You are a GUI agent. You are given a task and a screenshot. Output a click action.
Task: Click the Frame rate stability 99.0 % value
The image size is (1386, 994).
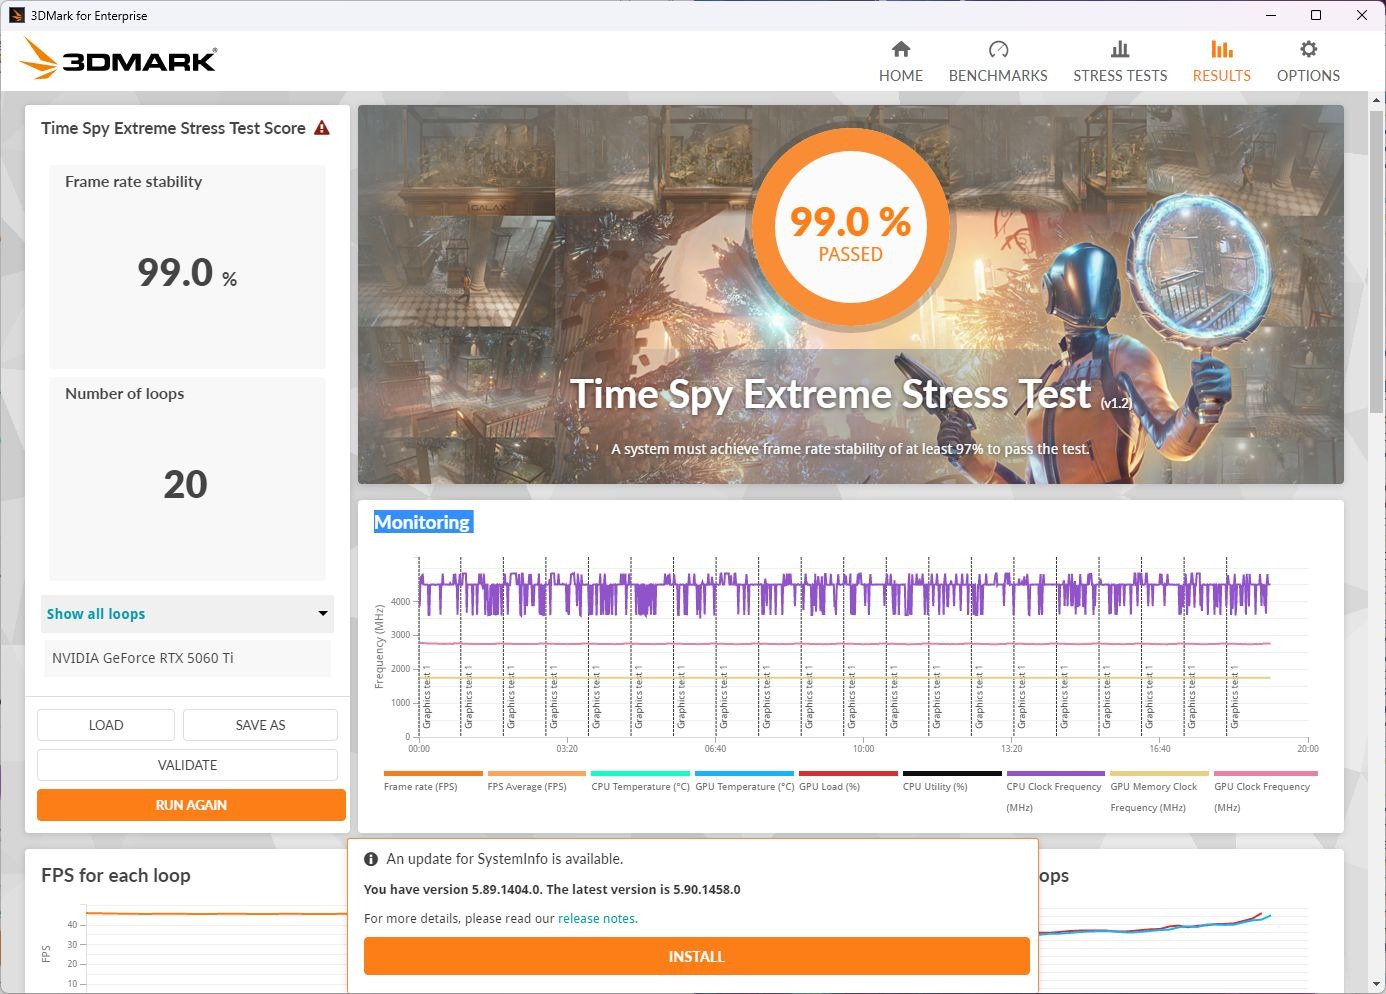[187, 272]
